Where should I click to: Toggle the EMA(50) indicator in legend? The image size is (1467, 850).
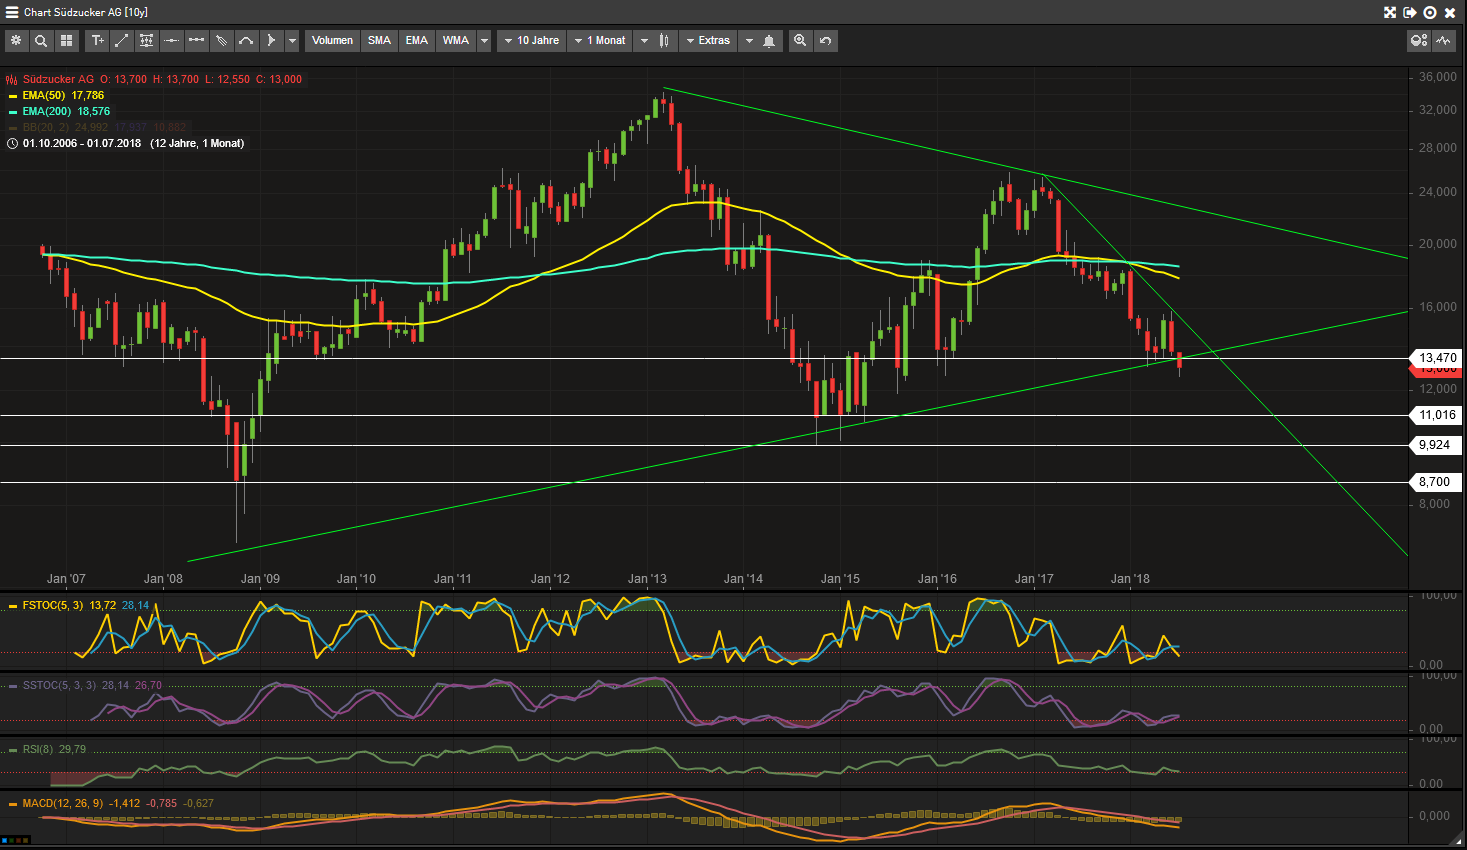coord(43,95)
